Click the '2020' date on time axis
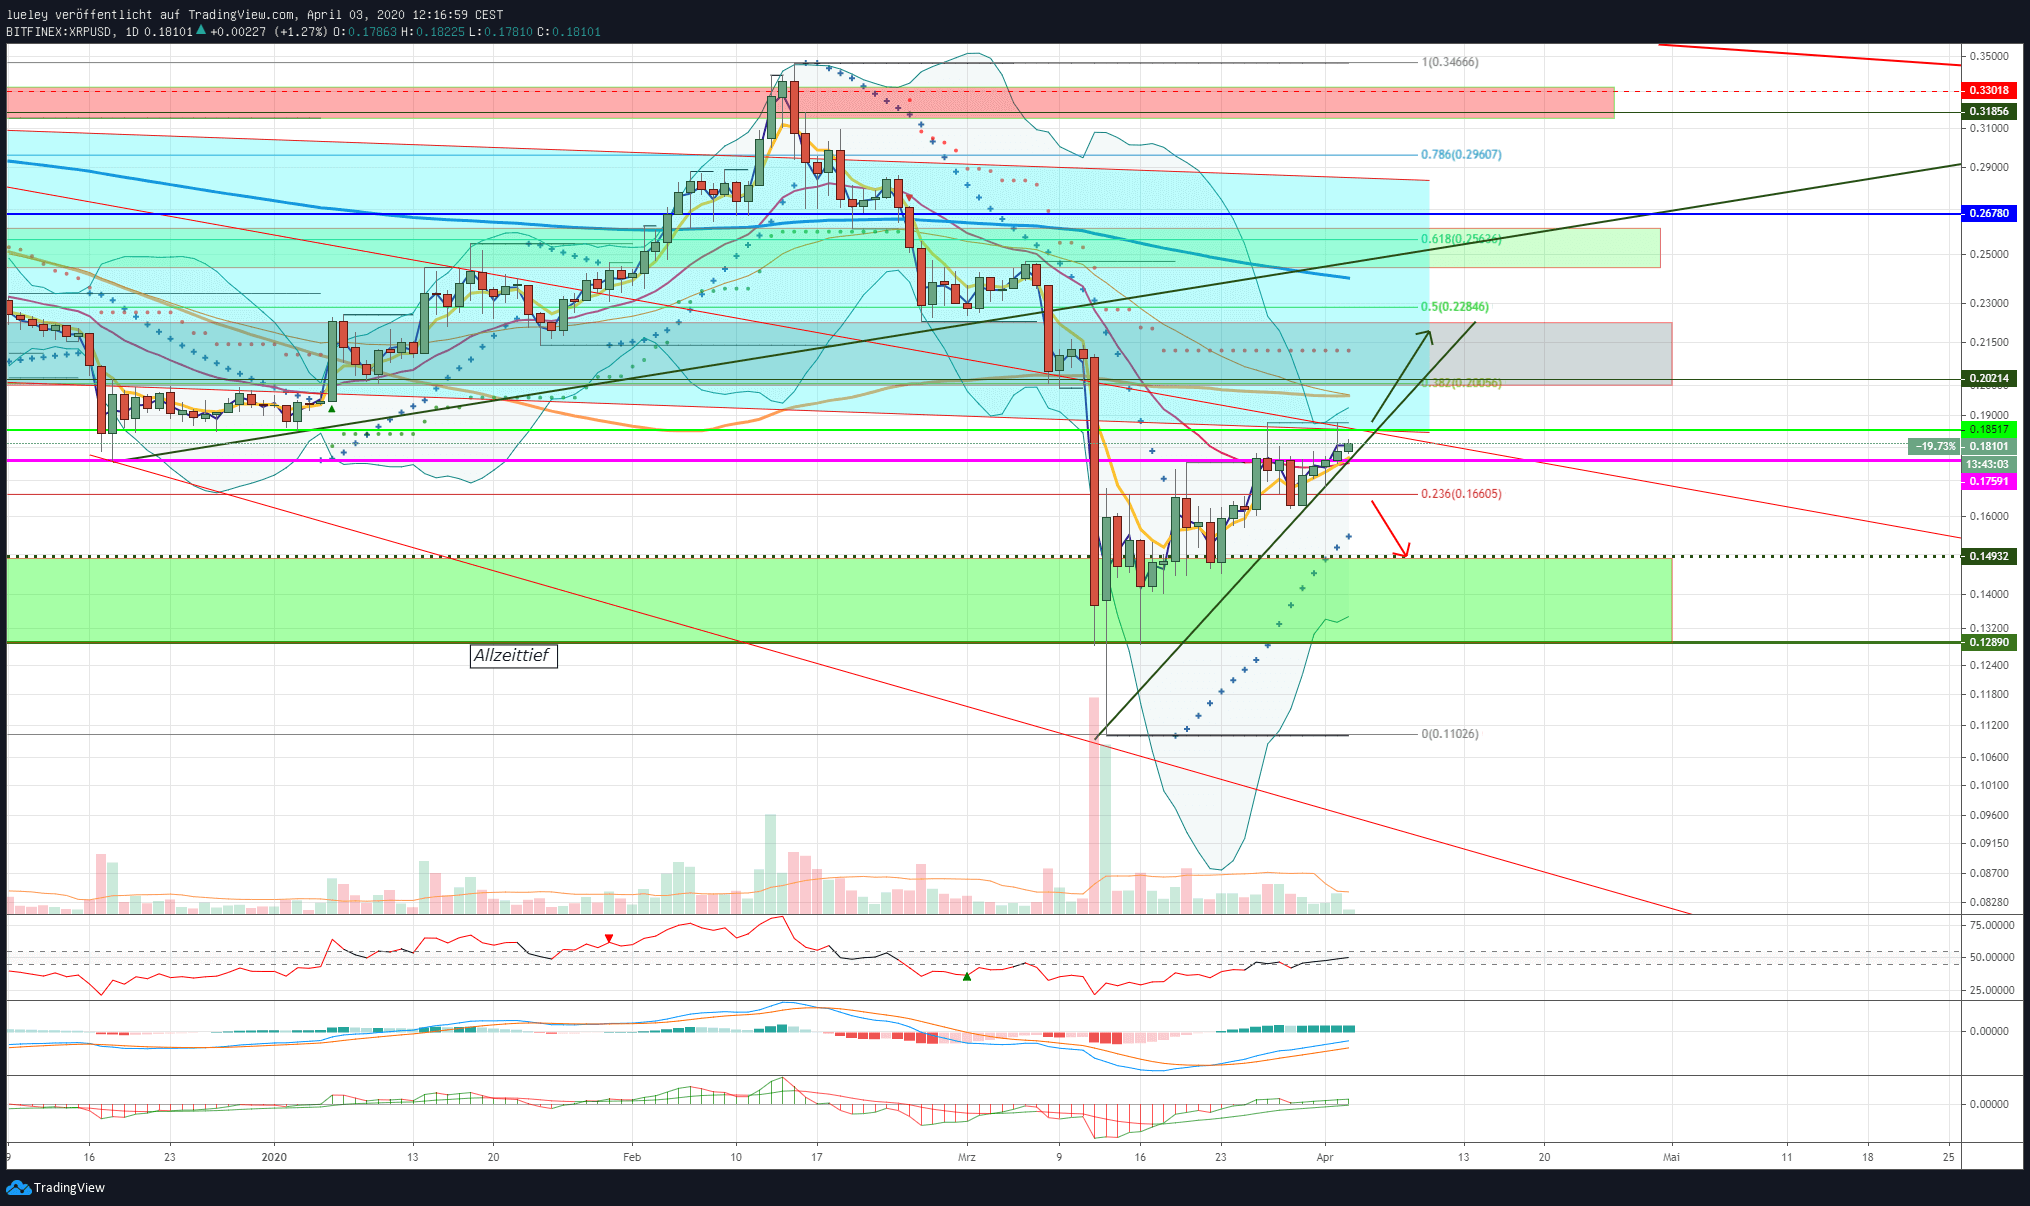Image resolution: width=2030 pixels, height=1206 pixels. coord(274,1157)
